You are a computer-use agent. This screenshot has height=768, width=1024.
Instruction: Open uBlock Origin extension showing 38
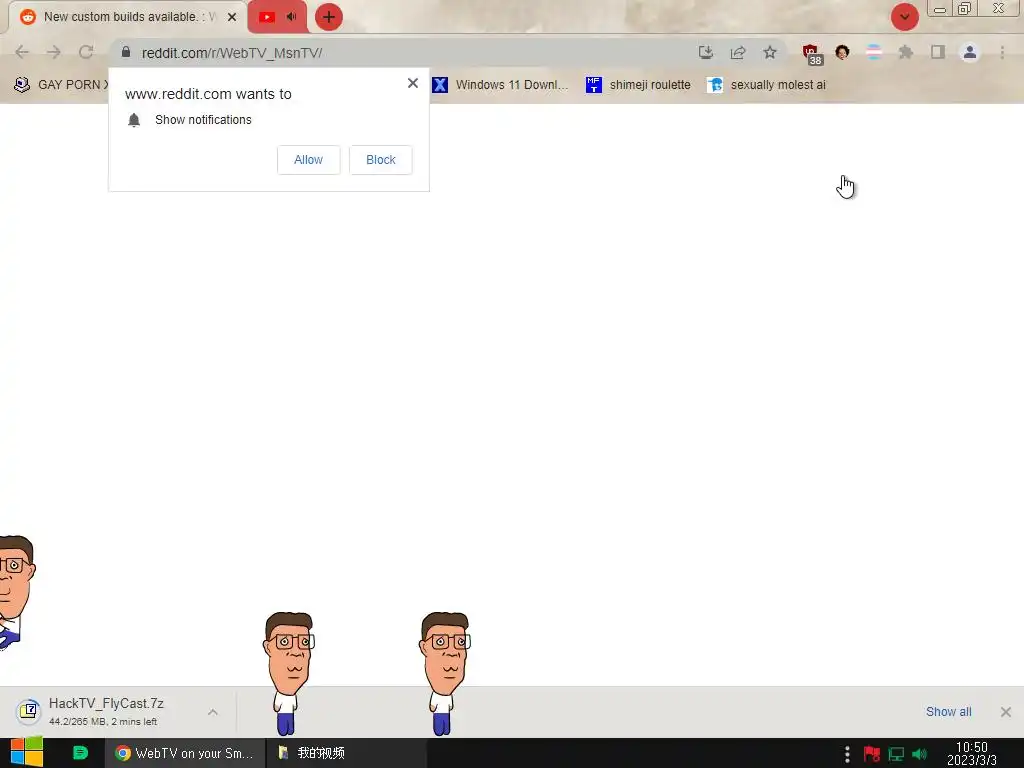click(x=812, y=54)
